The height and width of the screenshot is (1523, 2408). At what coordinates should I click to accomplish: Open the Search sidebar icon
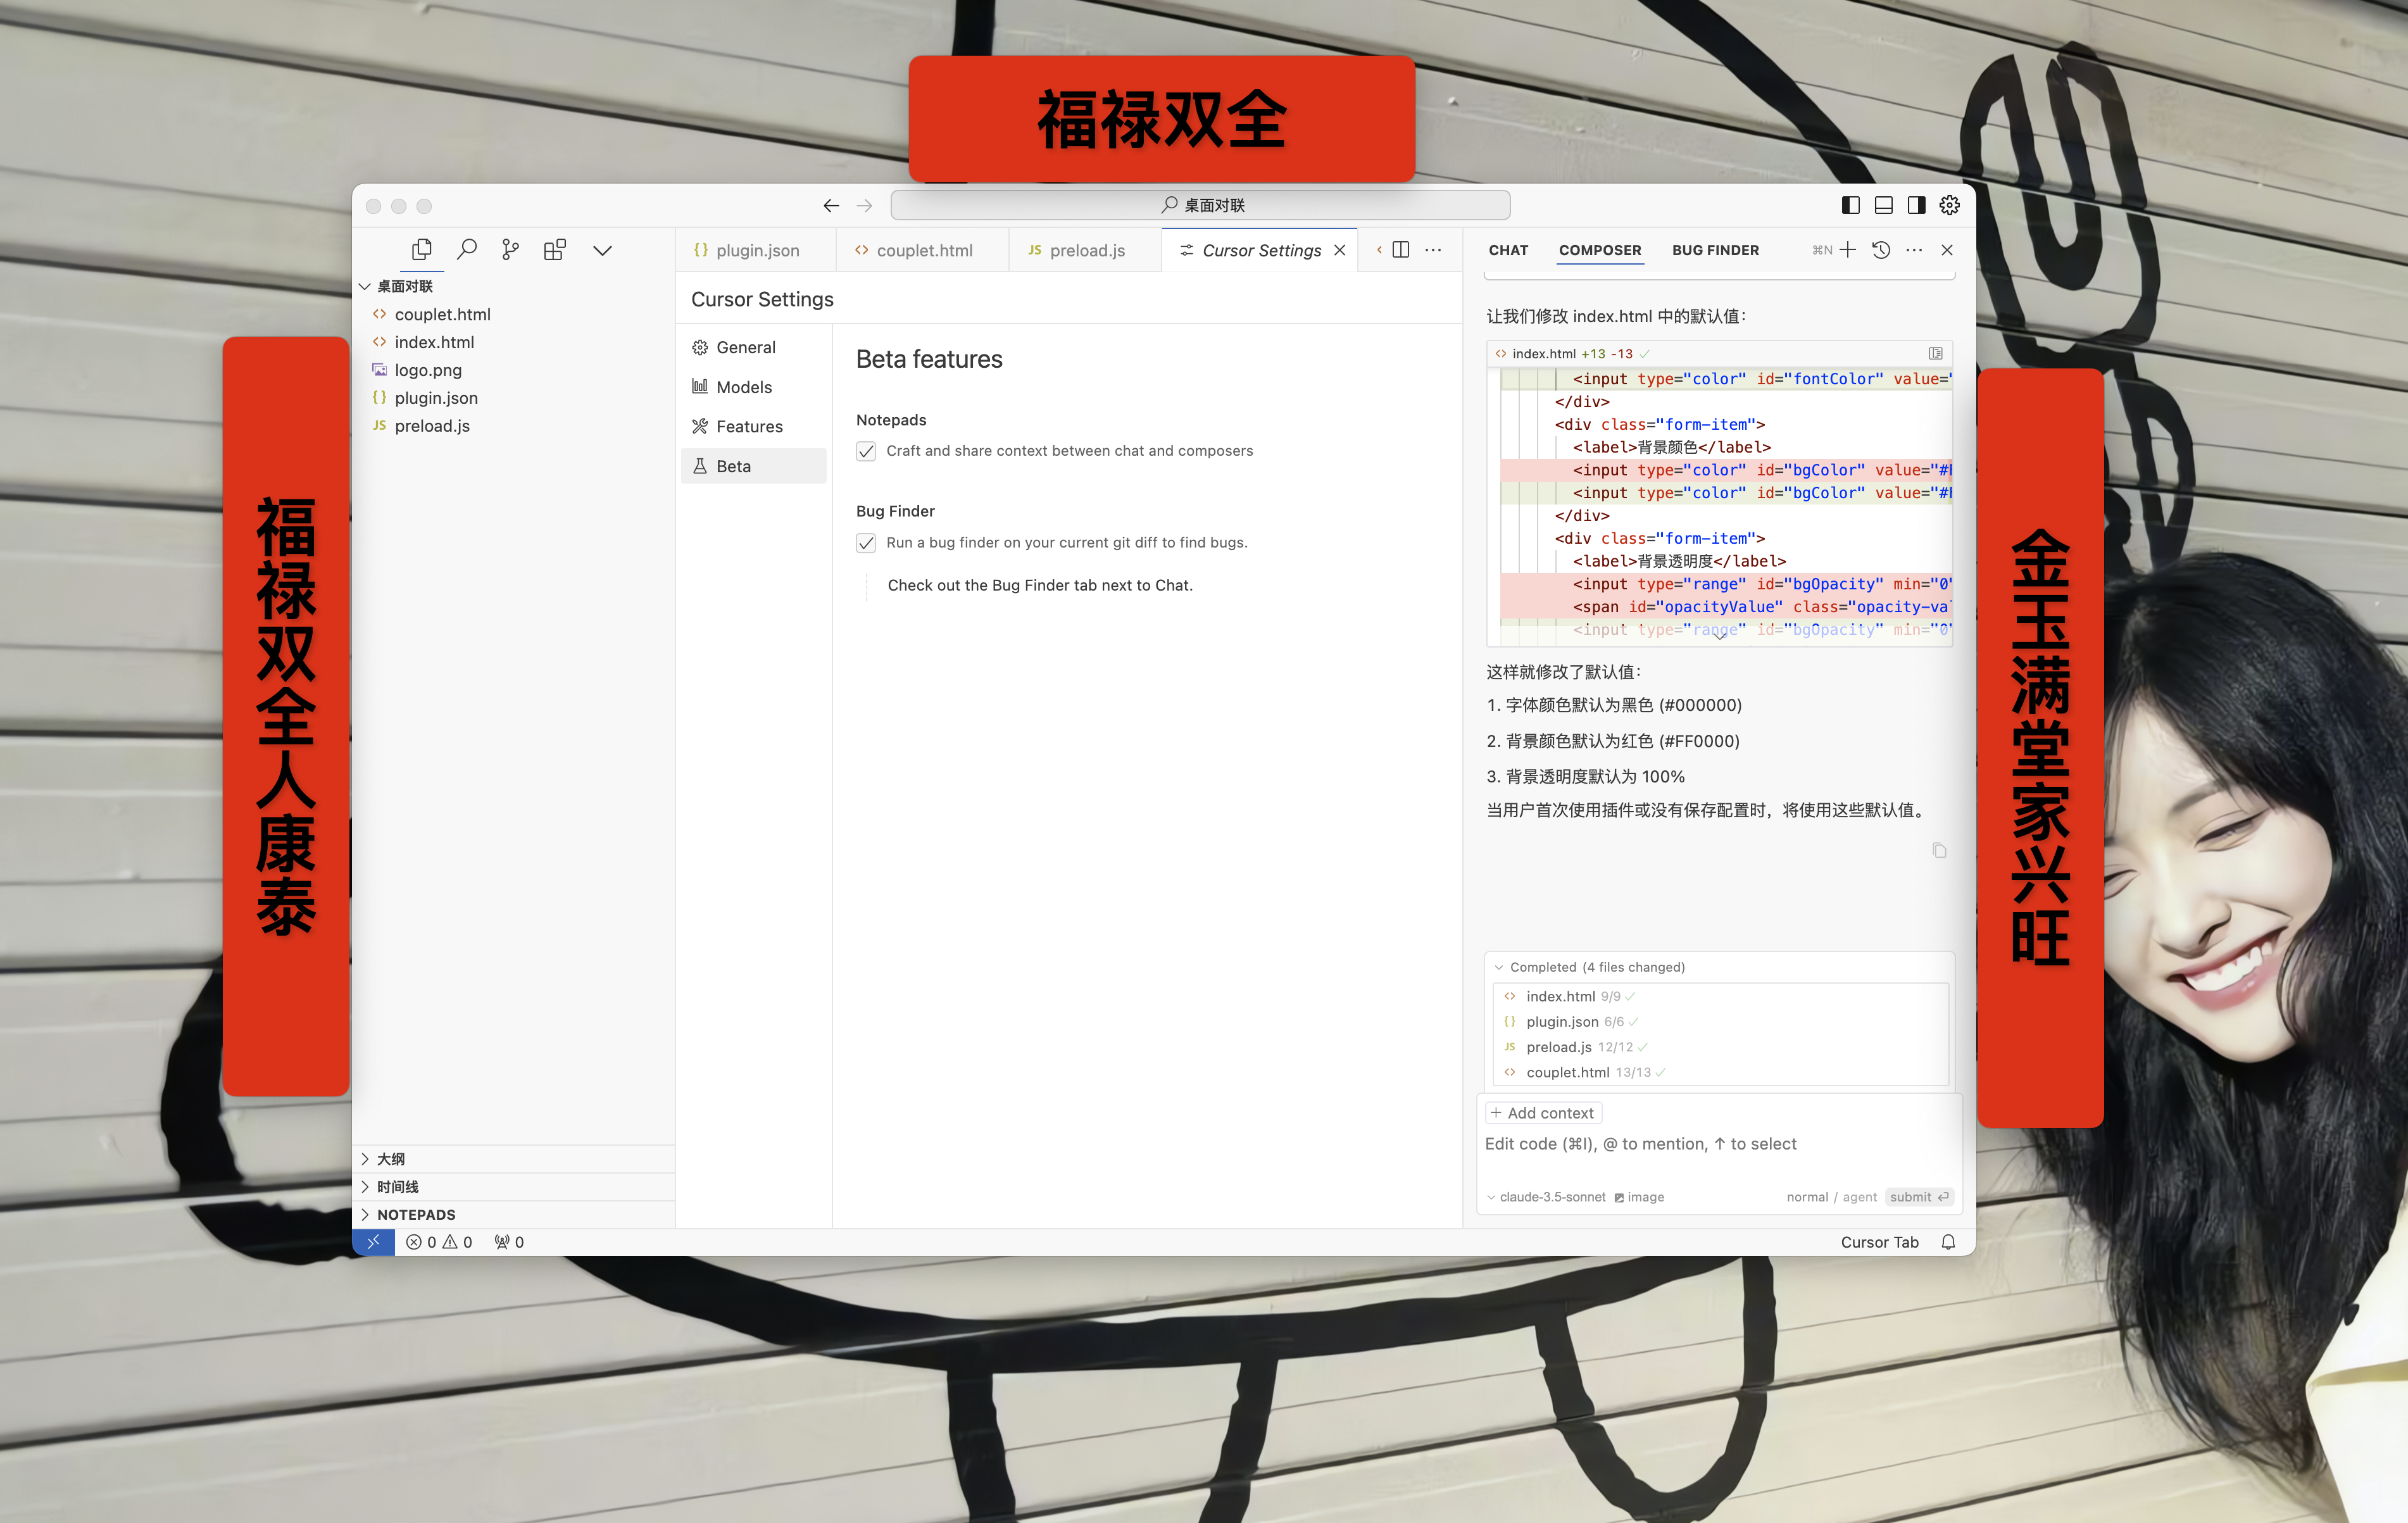point(466,250)
